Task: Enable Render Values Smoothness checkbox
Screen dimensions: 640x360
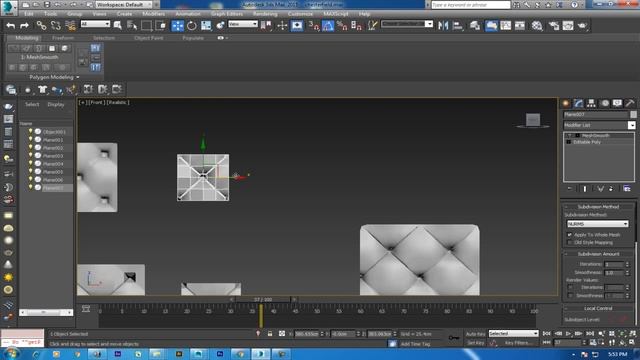Action: [x=570, y=295]
